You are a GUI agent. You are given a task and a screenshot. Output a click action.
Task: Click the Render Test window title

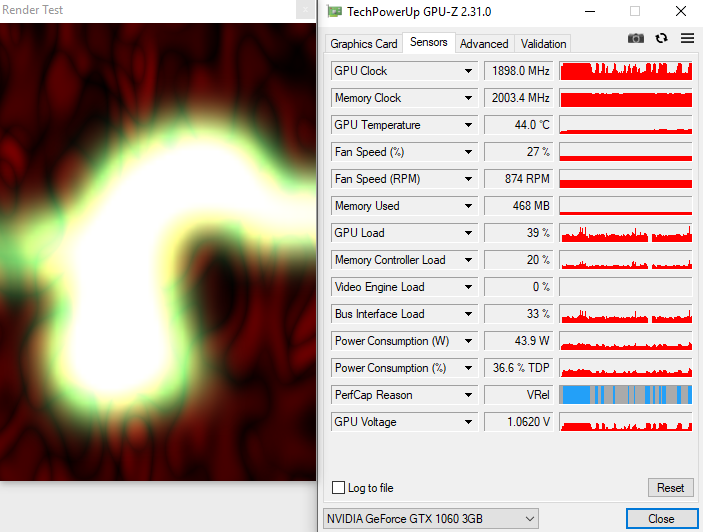(x=32, y=9)
